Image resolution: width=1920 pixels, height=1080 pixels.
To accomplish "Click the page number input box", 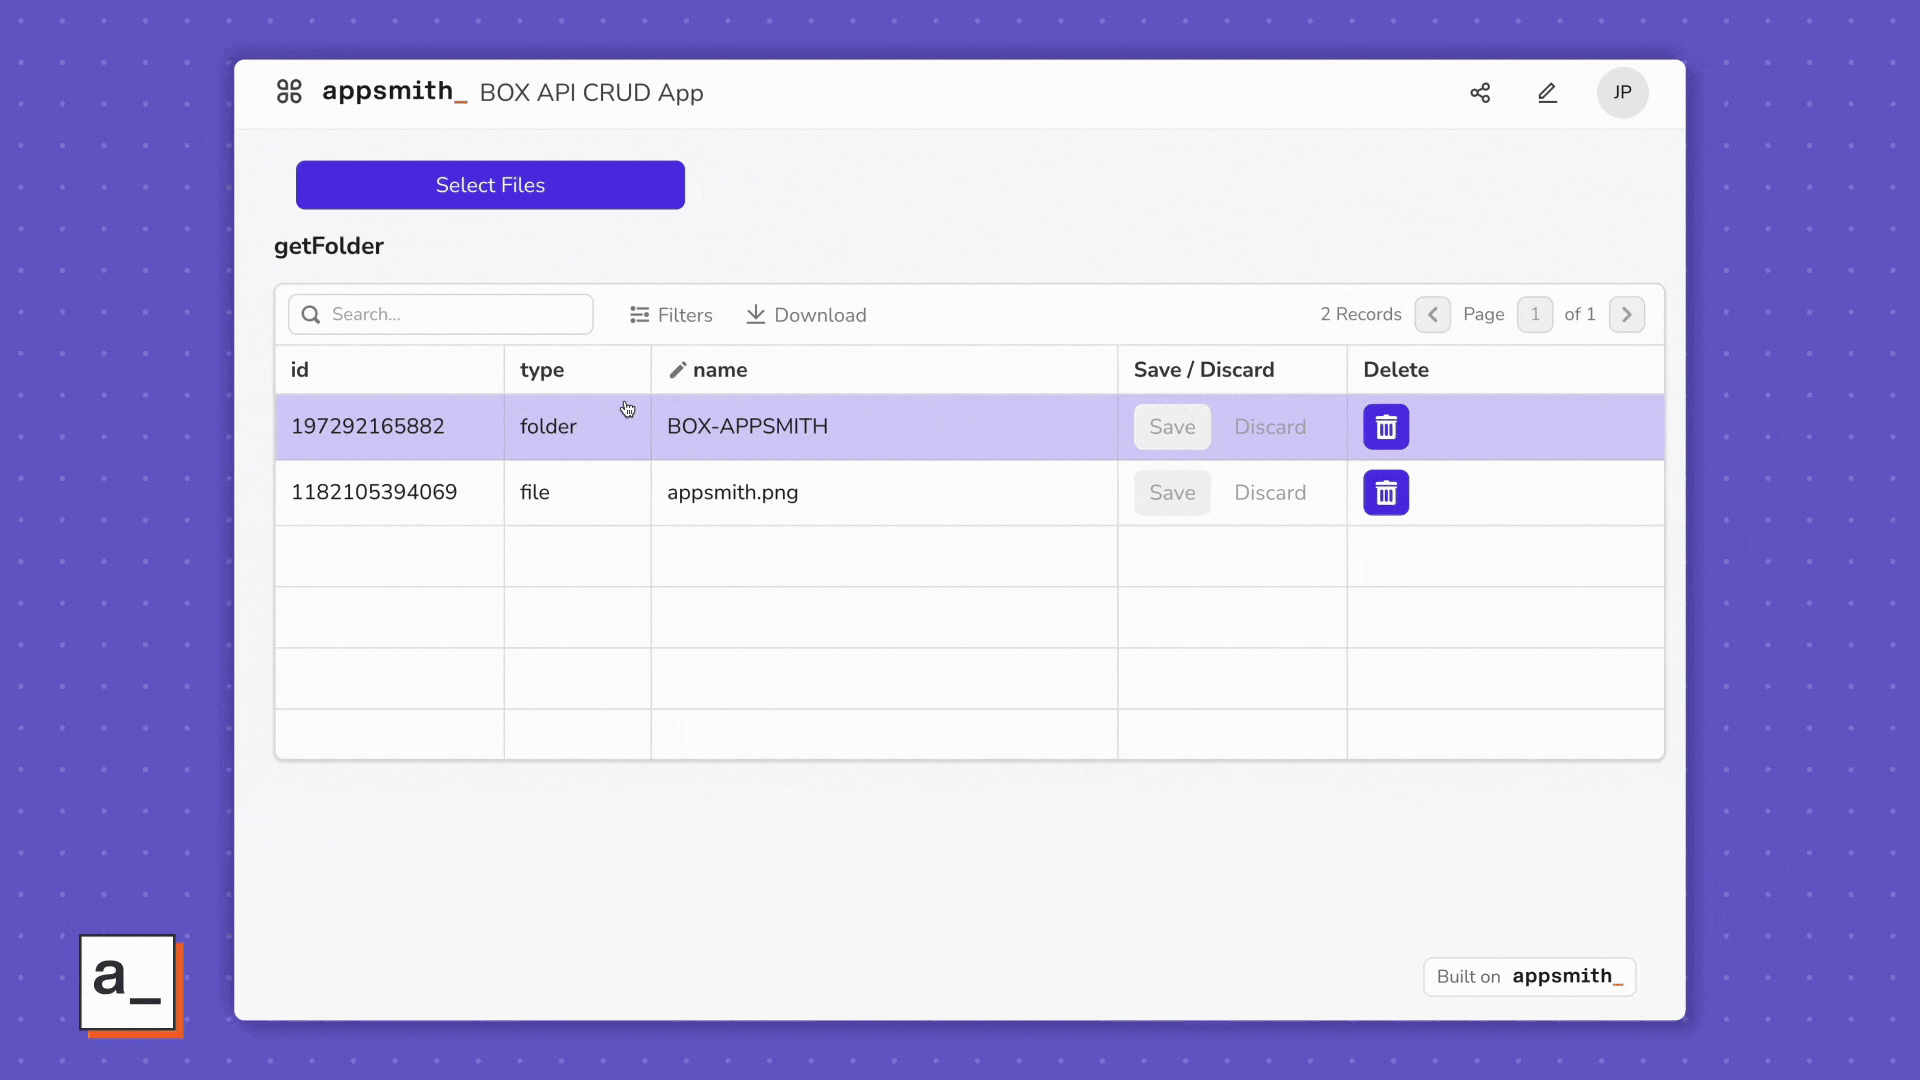I will (1535, 315).
